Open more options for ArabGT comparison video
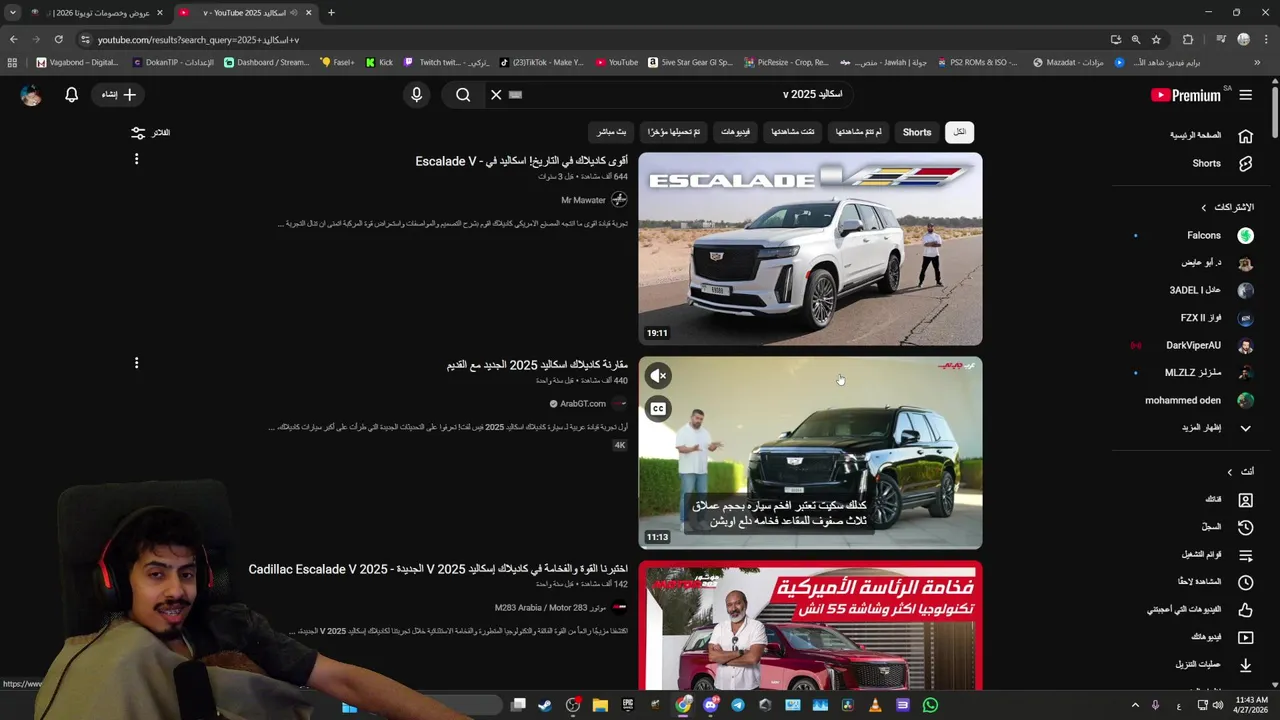Image resolution: width=1280 pixels, height=720 pixels. tap(136, 363)
